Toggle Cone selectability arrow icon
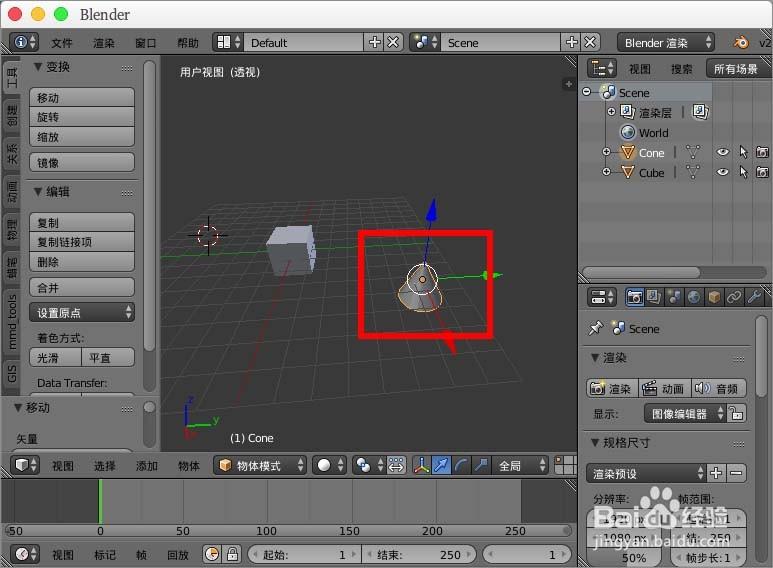 743,152
